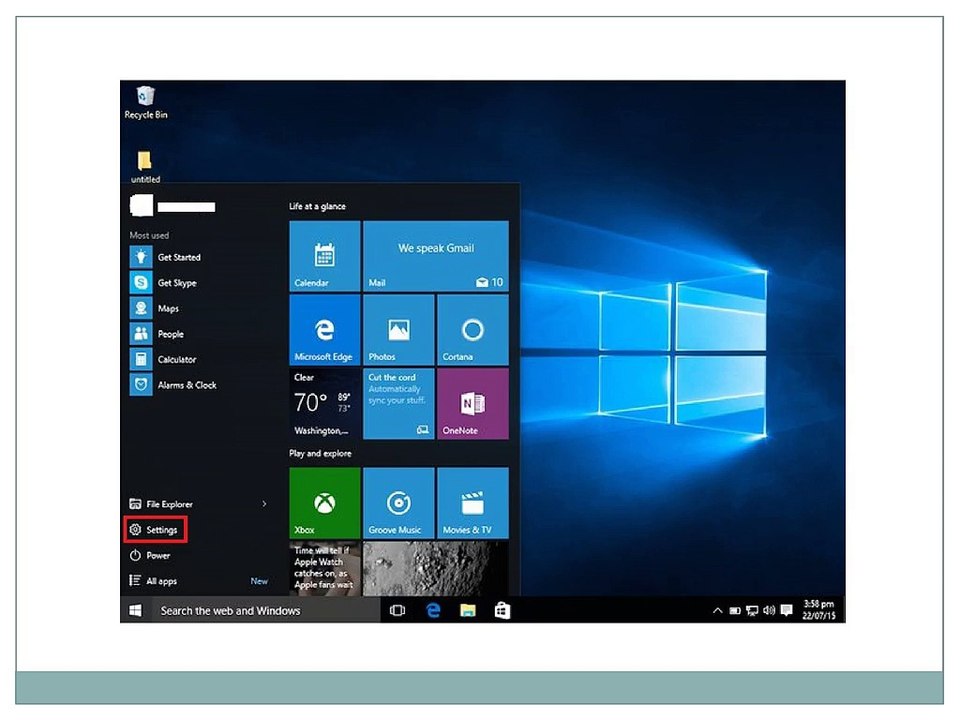The image size is (960, 720).
Task: Open the moon surface photo tile
Action: 436,568
